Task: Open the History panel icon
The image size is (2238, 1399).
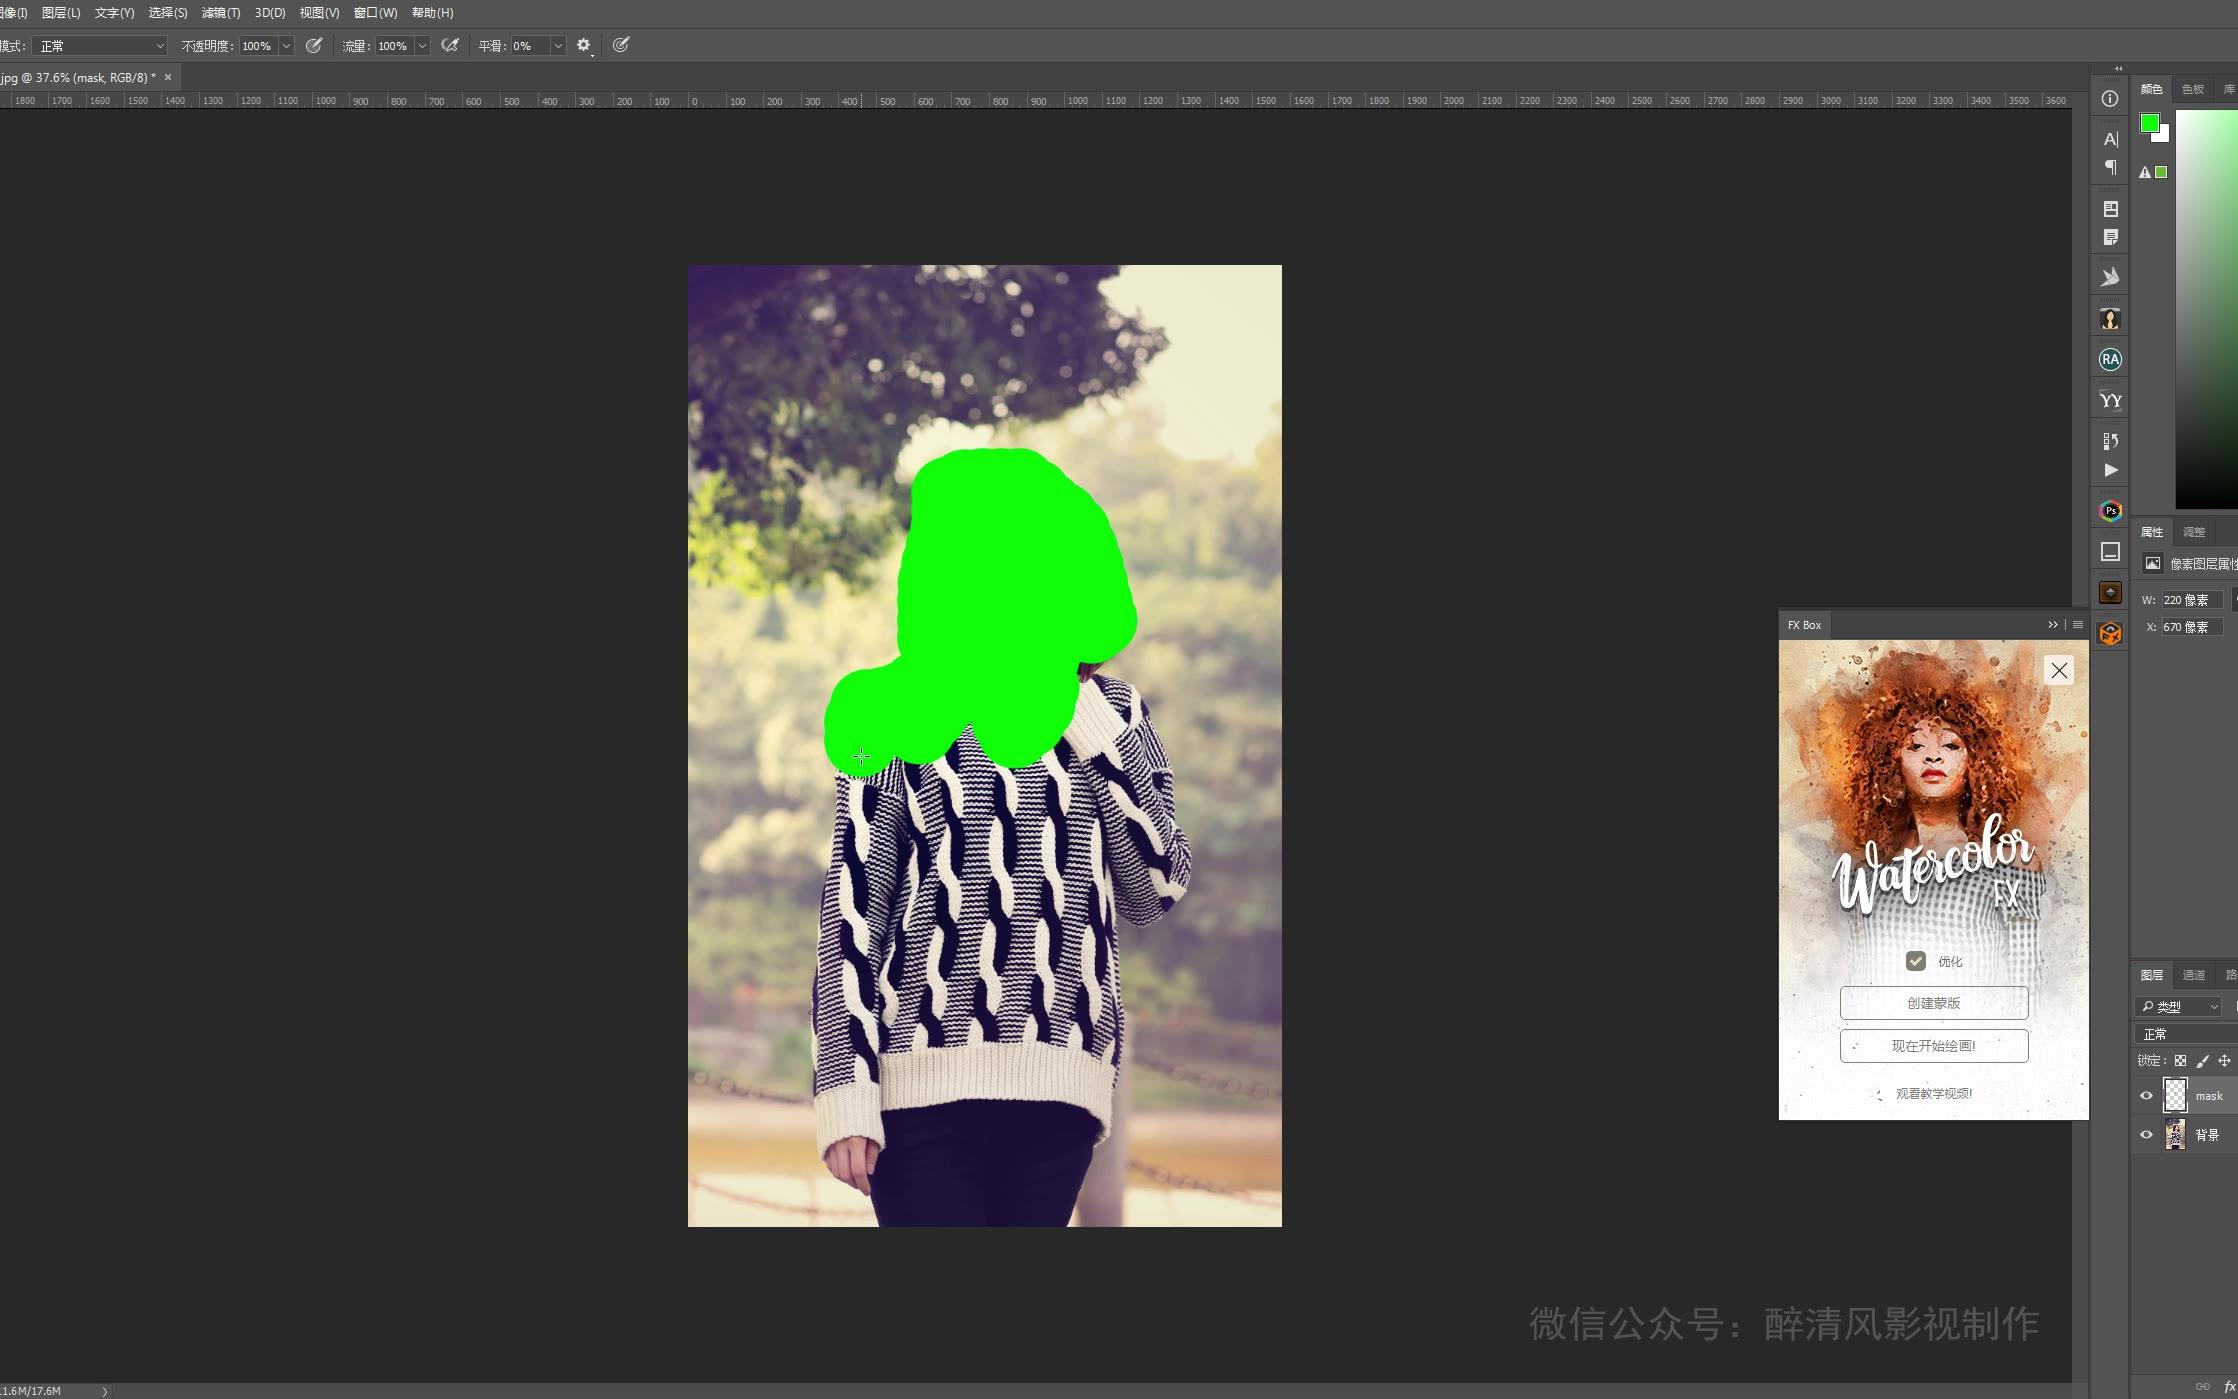Action: coord(2110,441)
